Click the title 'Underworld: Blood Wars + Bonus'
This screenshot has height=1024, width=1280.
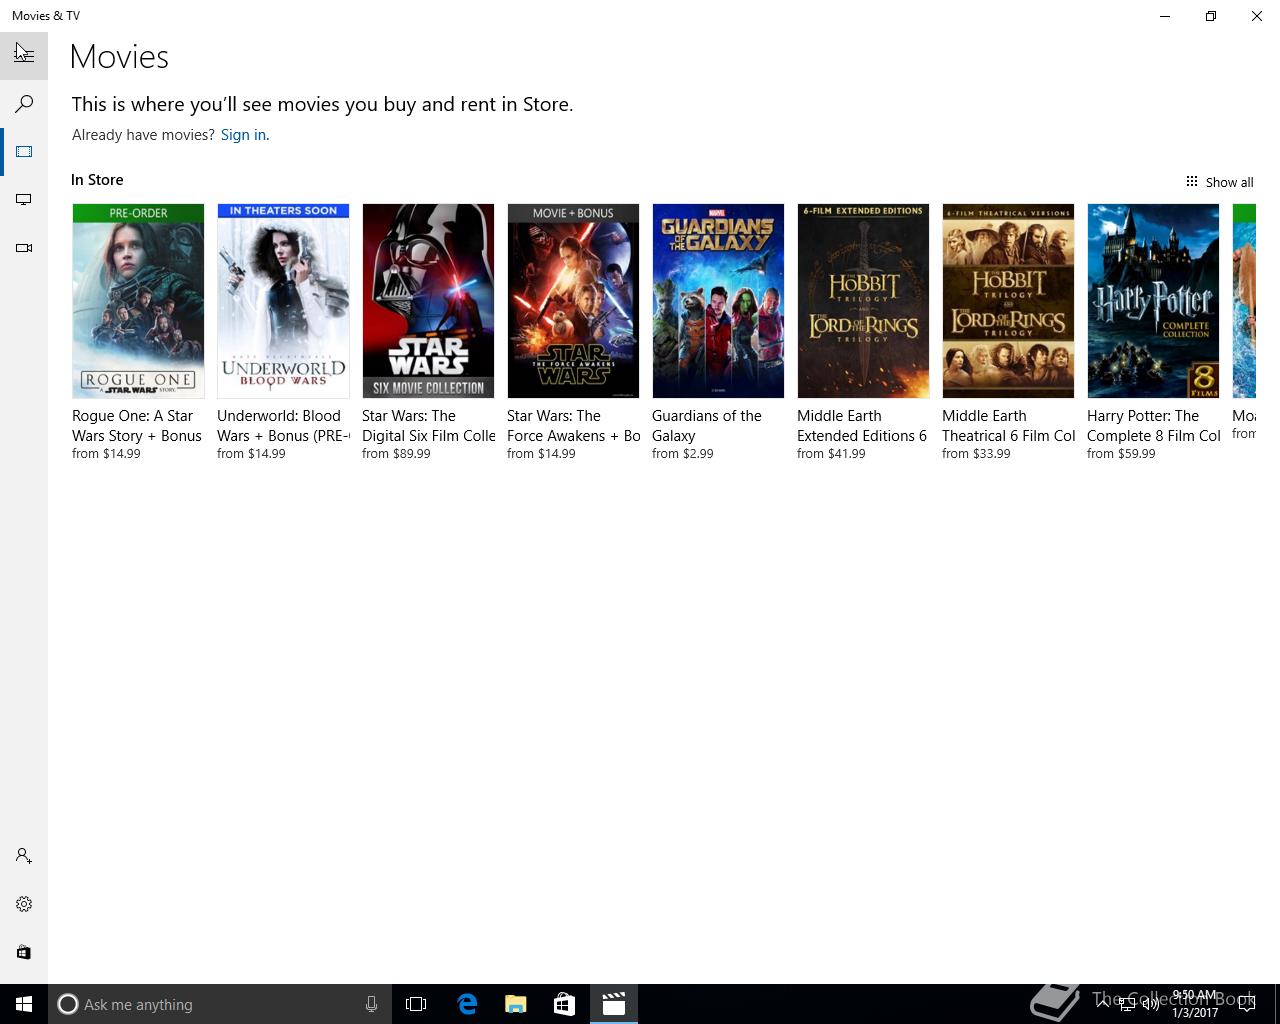(x=283, y=426)
